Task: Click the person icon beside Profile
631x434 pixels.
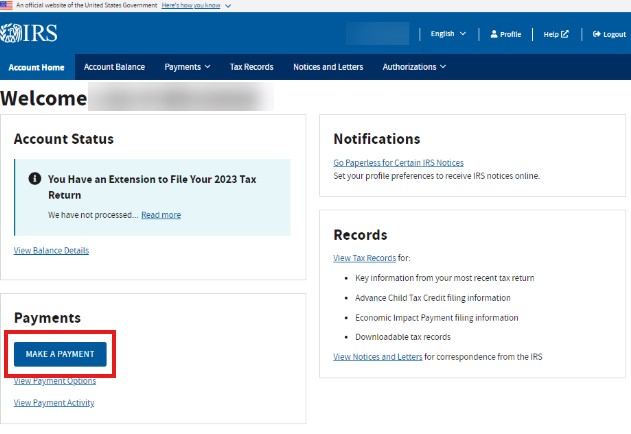Action: [x=494, y=34]
